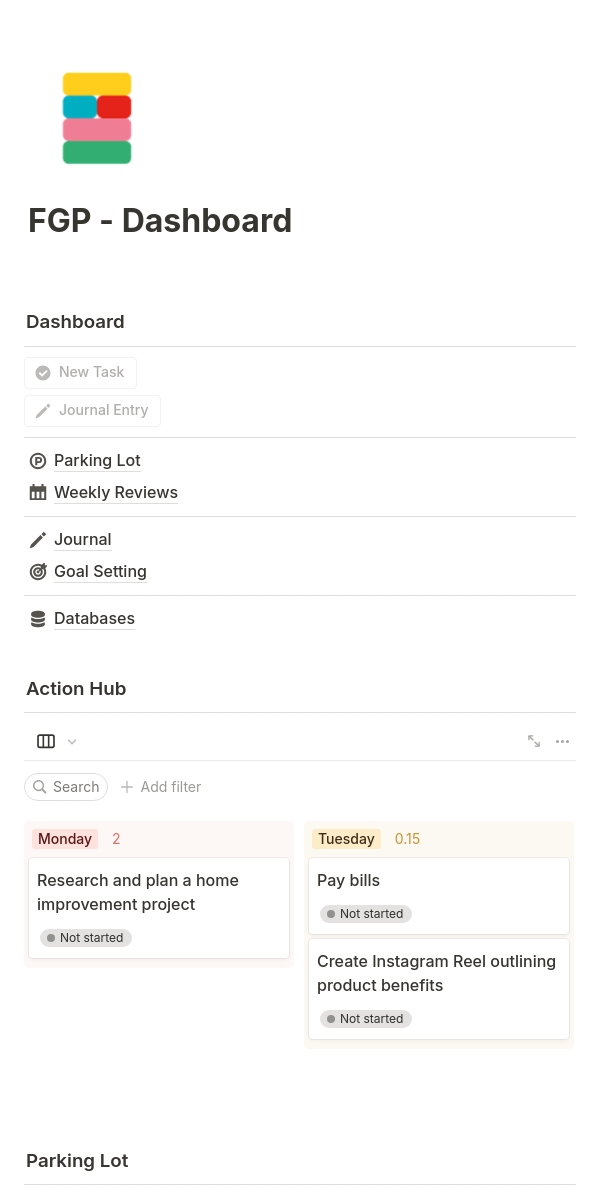This screenshot has height=1200, width=600.
Task: Add a filter to Action Hub
Action: click(x=161, y=787)
